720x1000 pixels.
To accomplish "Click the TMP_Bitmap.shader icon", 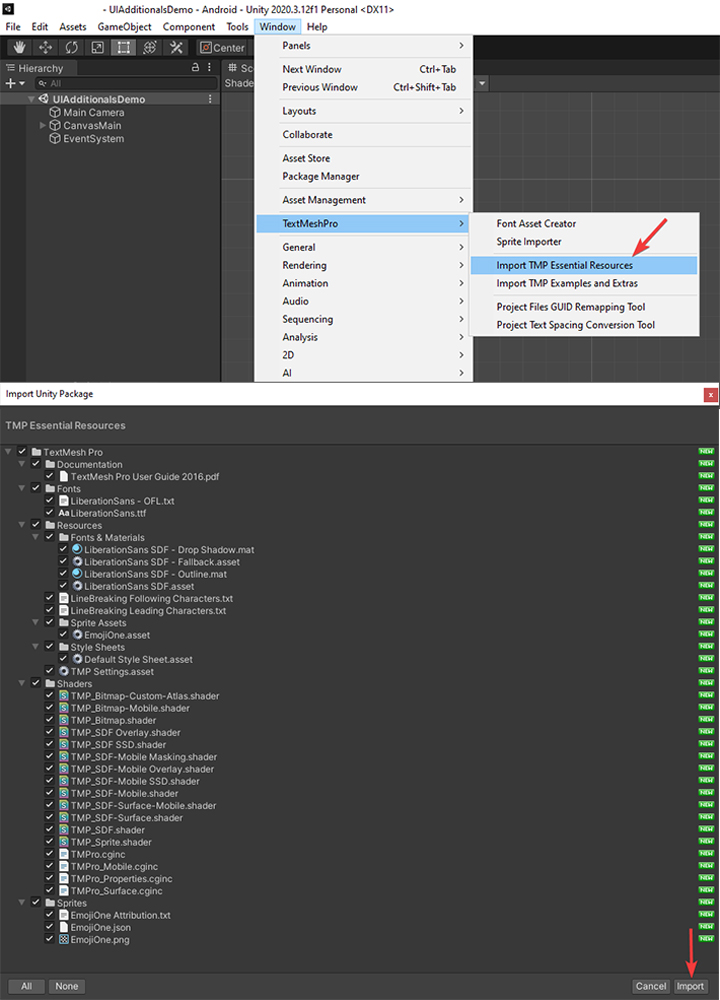I will point(64,720).
